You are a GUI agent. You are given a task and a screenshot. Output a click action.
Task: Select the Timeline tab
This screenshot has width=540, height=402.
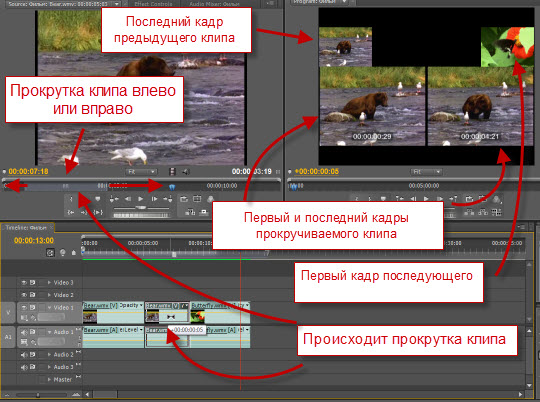click(x=26, y=228)
